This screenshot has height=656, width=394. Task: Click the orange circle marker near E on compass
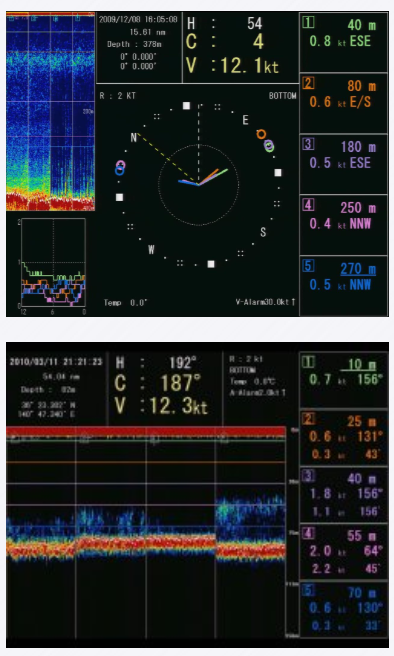[261, 134]
